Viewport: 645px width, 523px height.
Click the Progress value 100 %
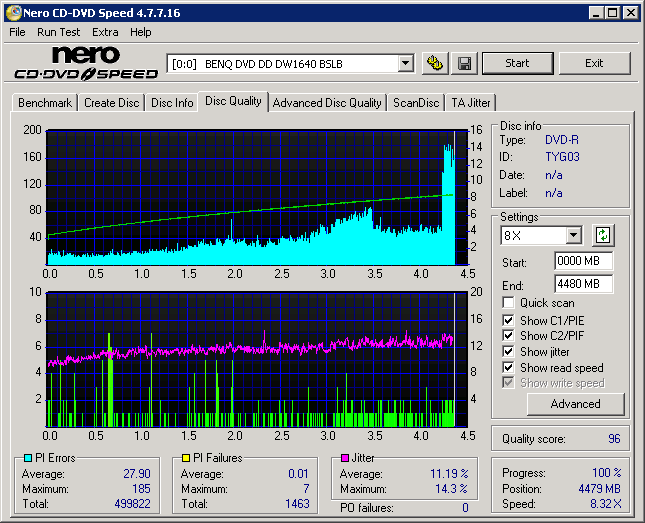pyautogui.click(x=607, y=472)
